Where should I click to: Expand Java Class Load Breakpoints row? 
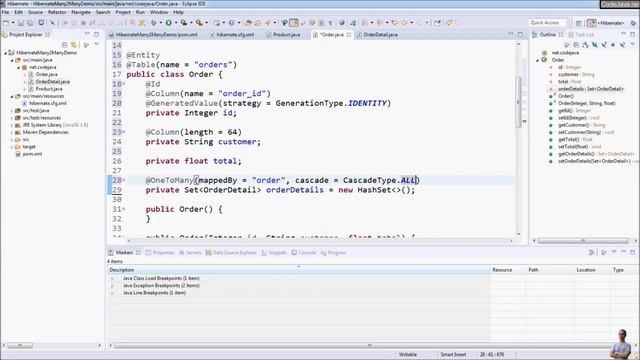tap(112, 278)
